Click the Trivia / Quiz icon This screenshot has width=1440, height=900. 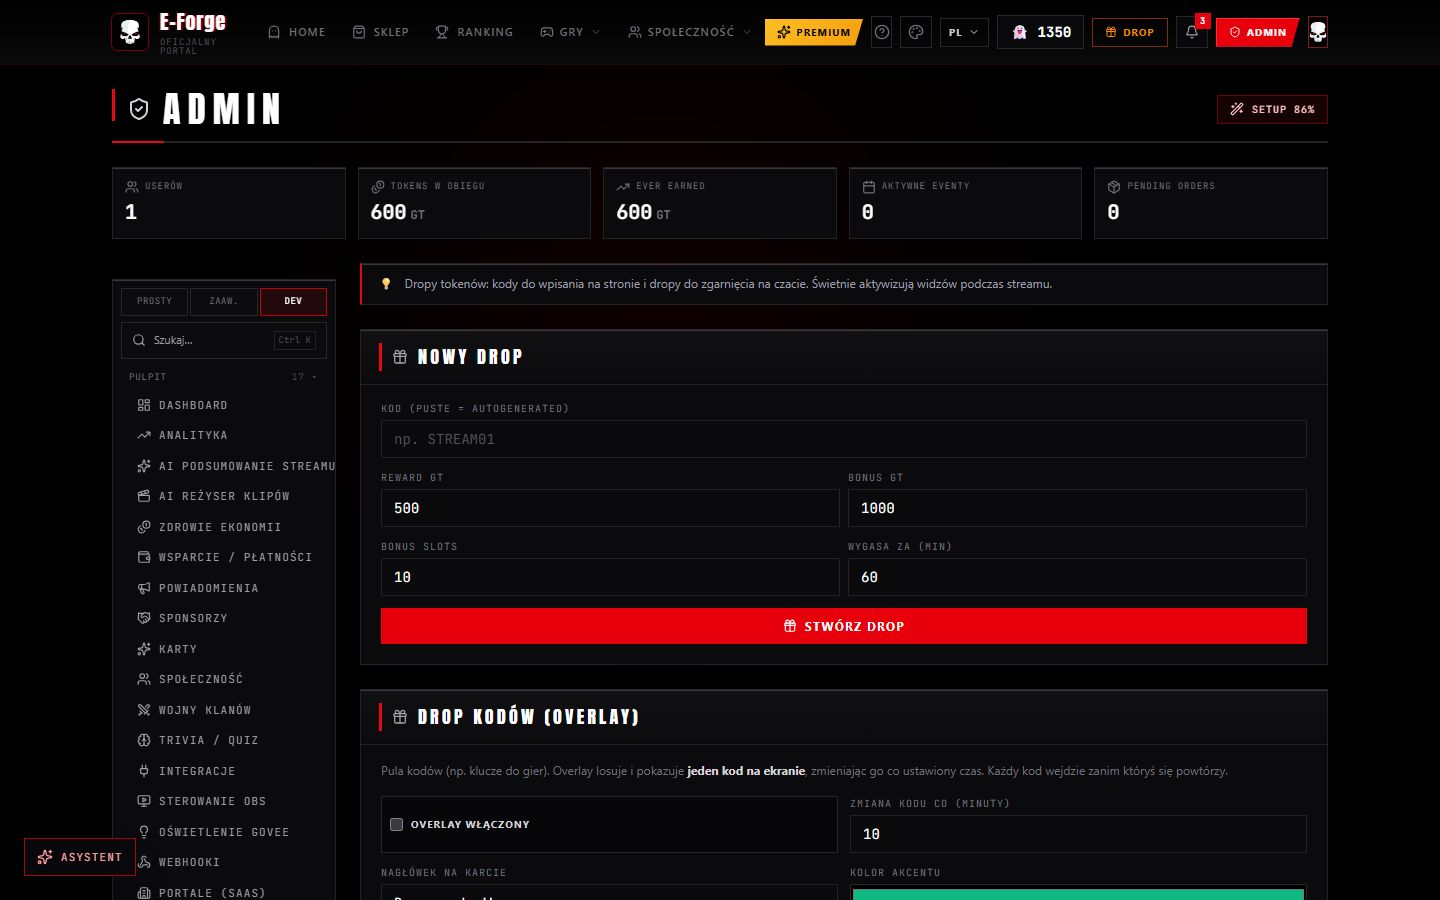point(144,740)
